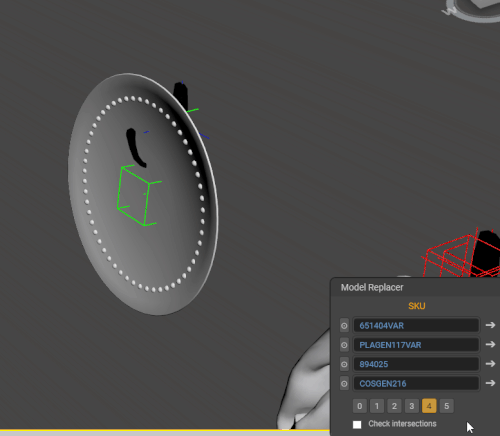
Task: Select highlighted variant number 4
Action: (429, 406)
